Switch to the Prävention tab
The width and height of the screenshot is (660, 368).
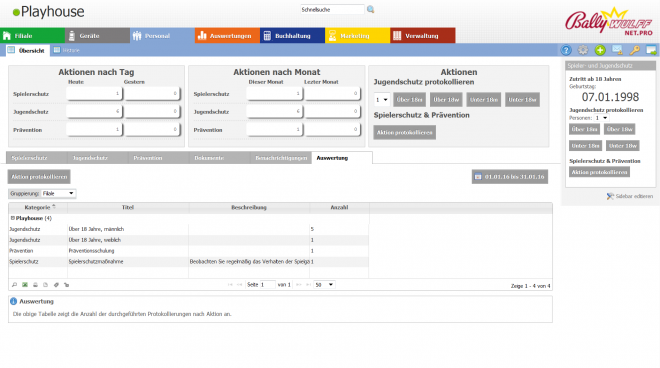[159, 158]
